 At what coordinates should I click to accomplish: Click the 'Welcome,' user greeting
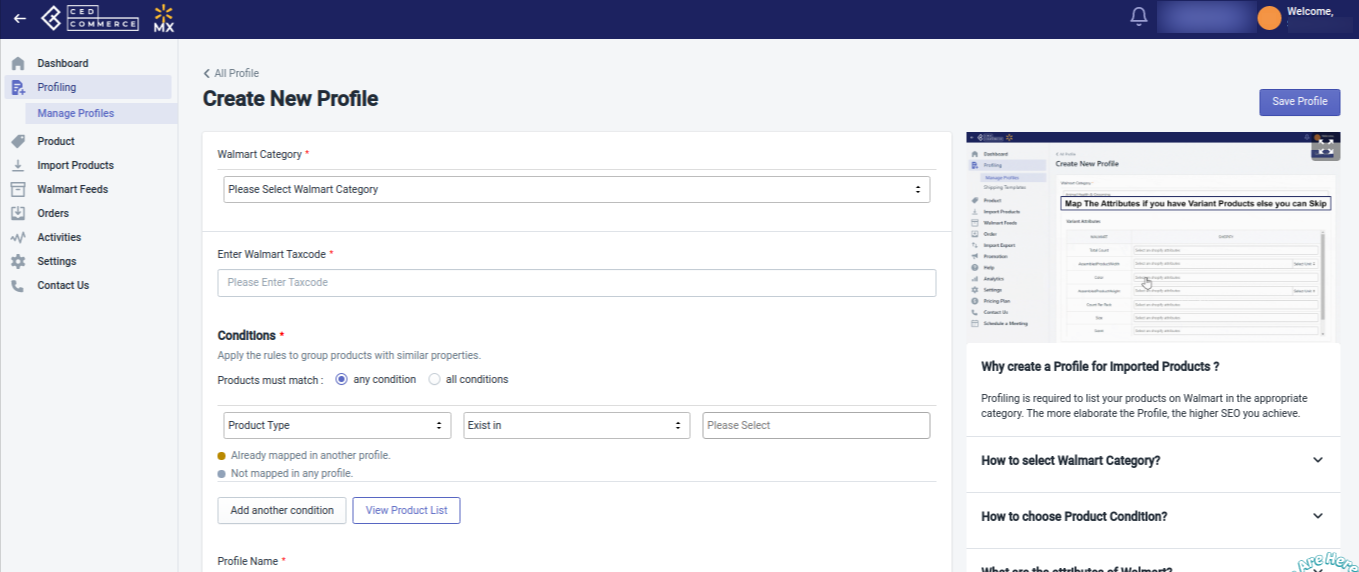pyautogui.click(x=1310, y=11)
